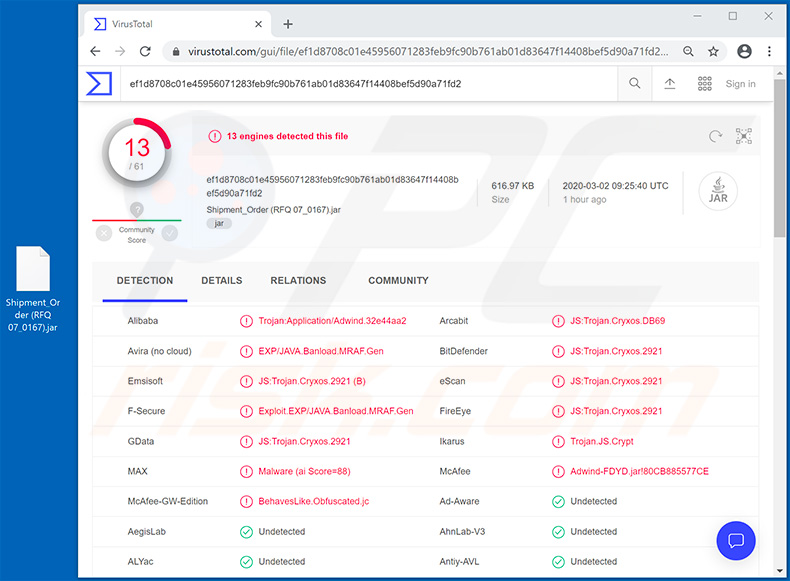Click the AegisLab undetected check icon
The height and width of the screenshot is (581, 790).
tap(246, 532)
